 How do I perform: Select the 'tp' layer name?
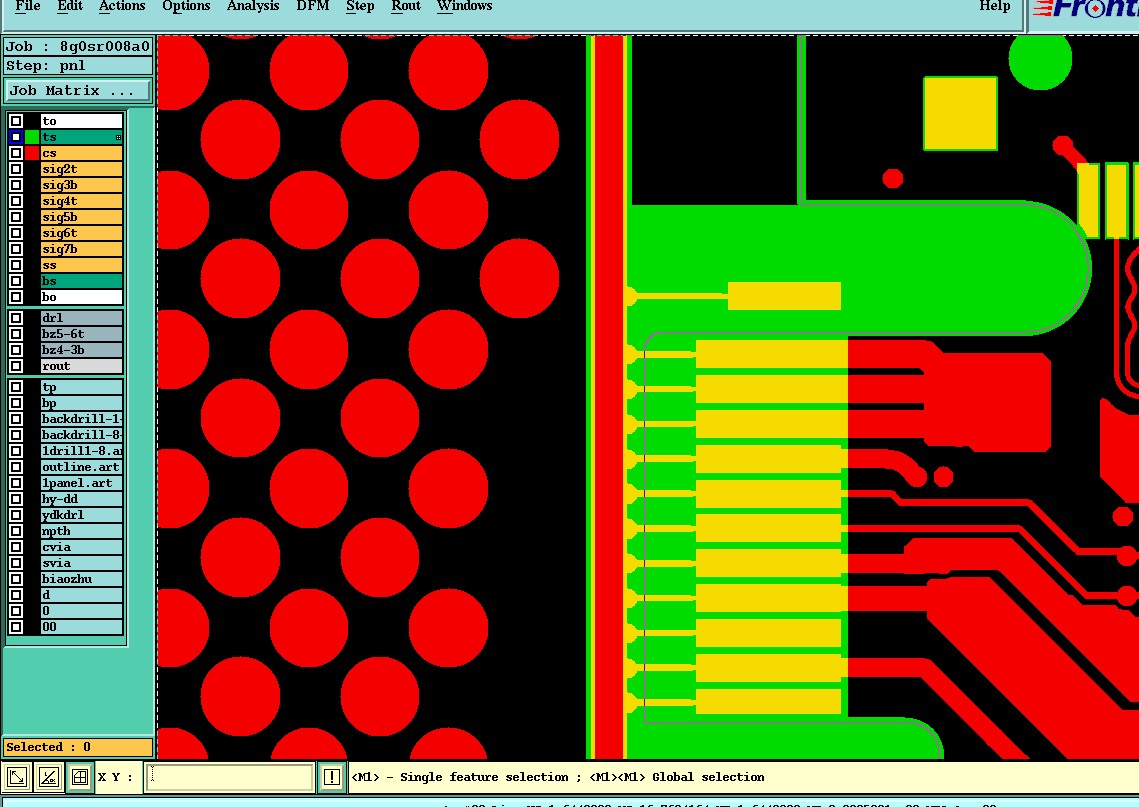click(x=81, y=387)
